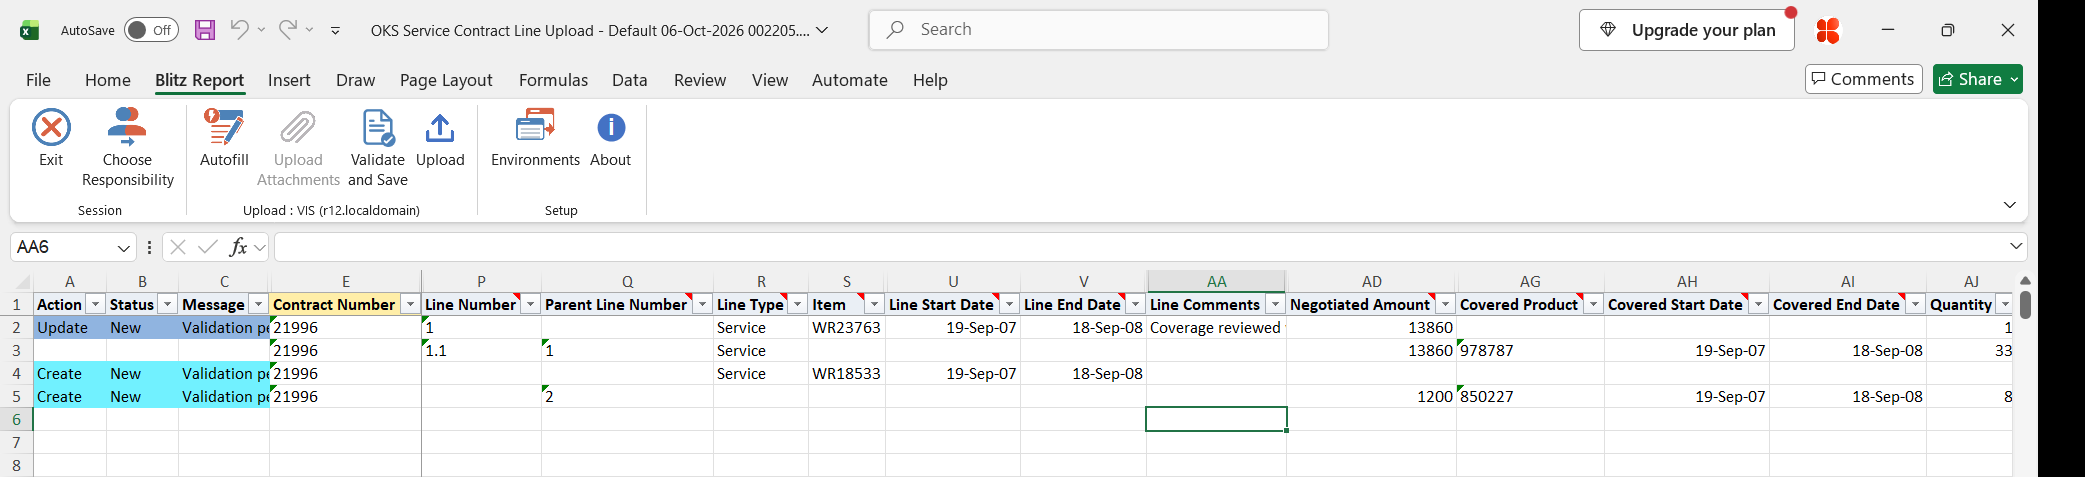This screenshot has height=477, width=2085.
Task: Collapse the ribbon with chevron
Action: (2010, 205)
